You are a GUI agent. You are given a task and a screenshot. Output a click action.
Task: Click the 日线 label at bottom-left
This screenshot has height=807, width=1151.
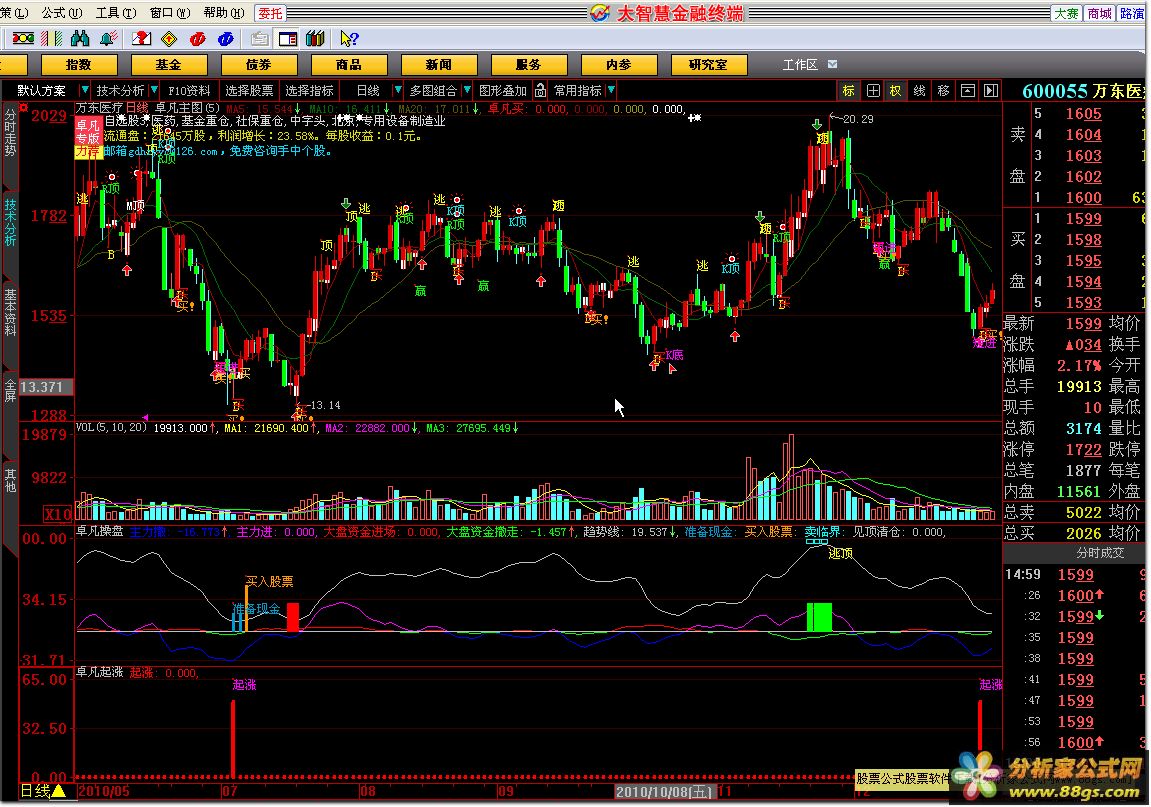pos(35,791)
